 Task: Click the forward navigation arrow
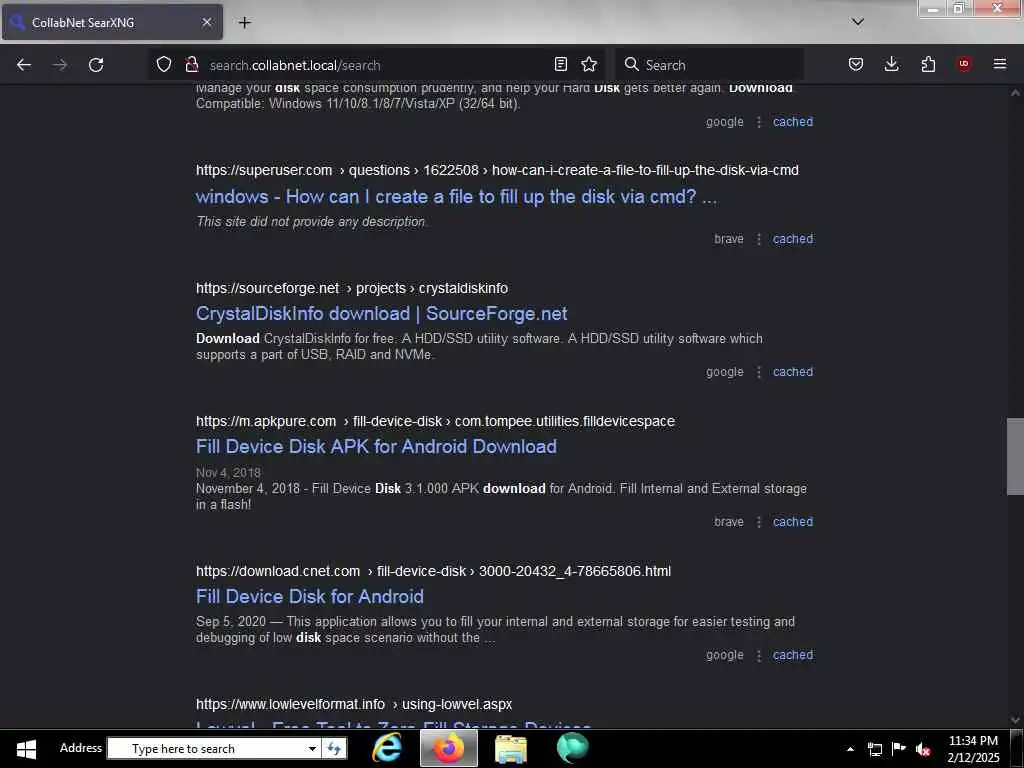(x=60, y=65)
